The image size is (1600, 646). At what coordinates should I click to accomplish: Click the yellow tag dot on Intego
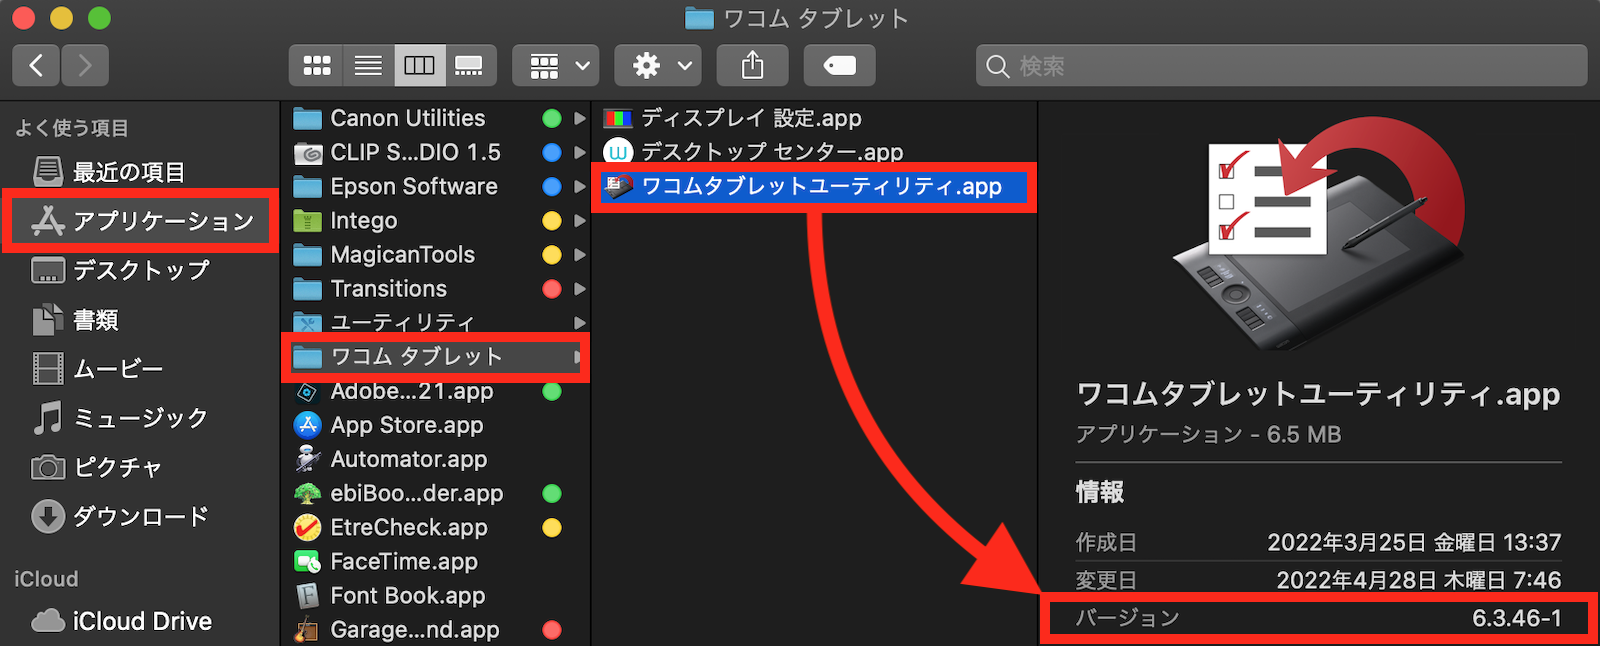pos(551,220)
